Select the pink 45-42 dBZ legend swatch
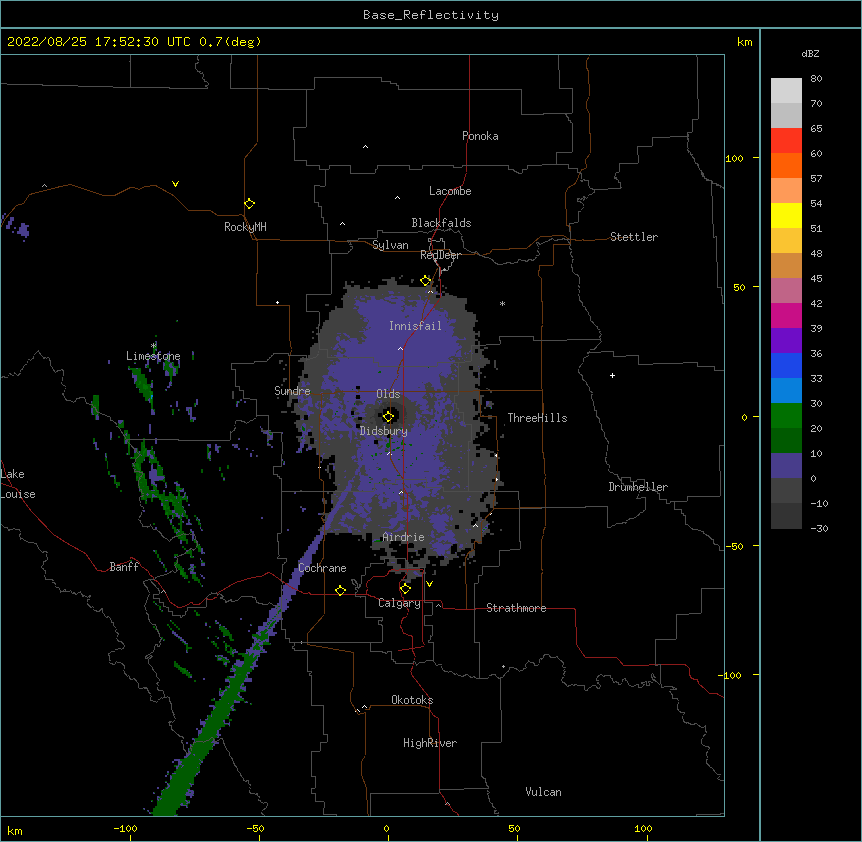The width and height of the screenshot is (862, 842). coord(786,291)
